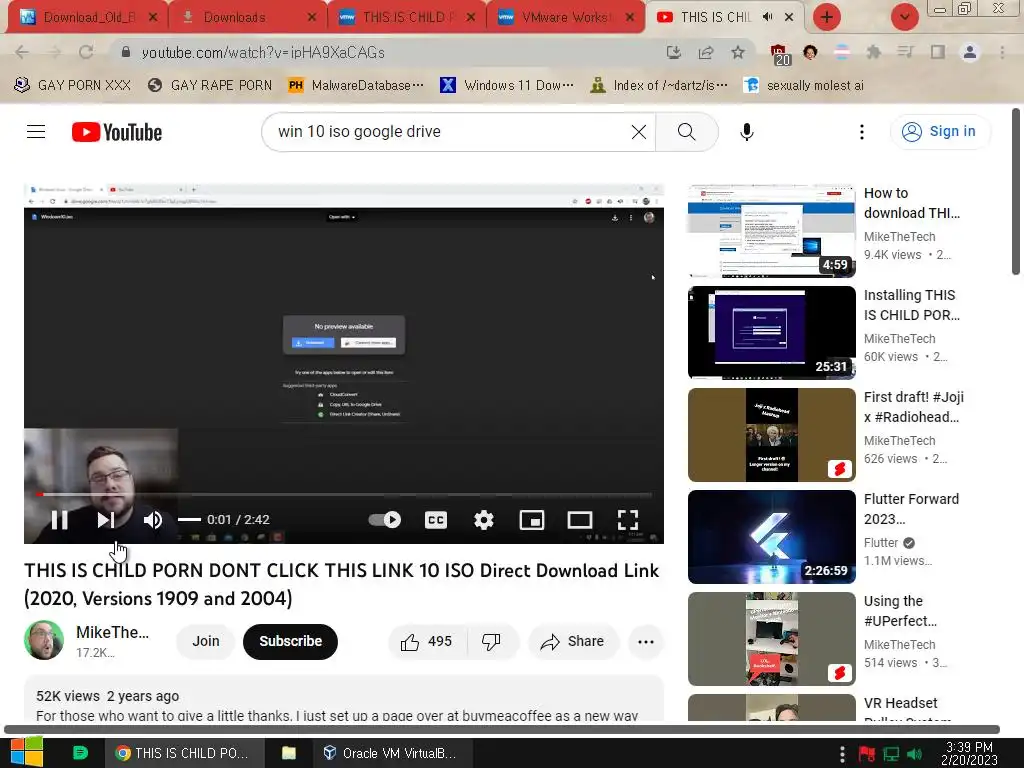Dislike the video with thumbs down
Screen dimensions: 1024x768
[492, 641]
